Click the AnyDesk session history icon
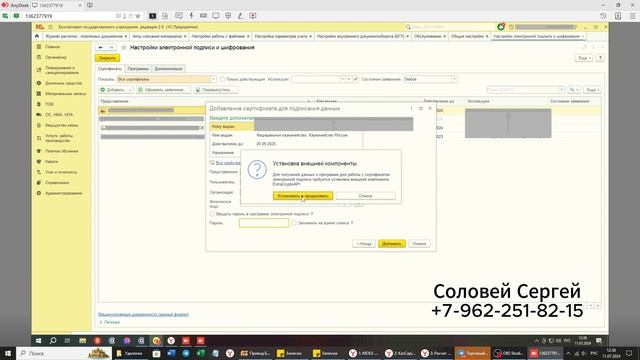Image resolution: width=640 pixels, height=360 pixels. 603,16
